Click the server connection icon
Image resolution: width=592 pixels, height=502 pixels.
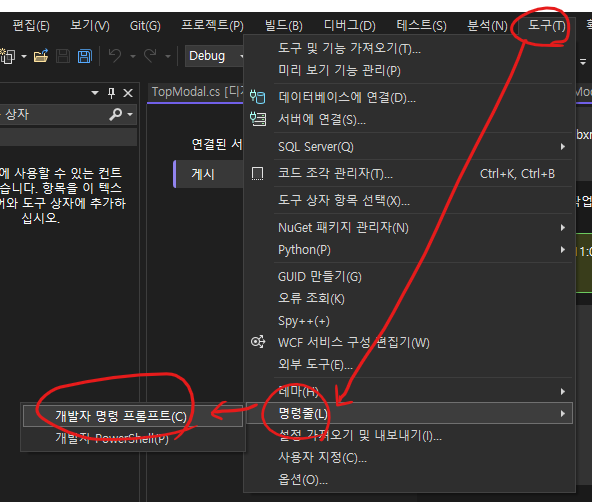click(x=258, y=119)
